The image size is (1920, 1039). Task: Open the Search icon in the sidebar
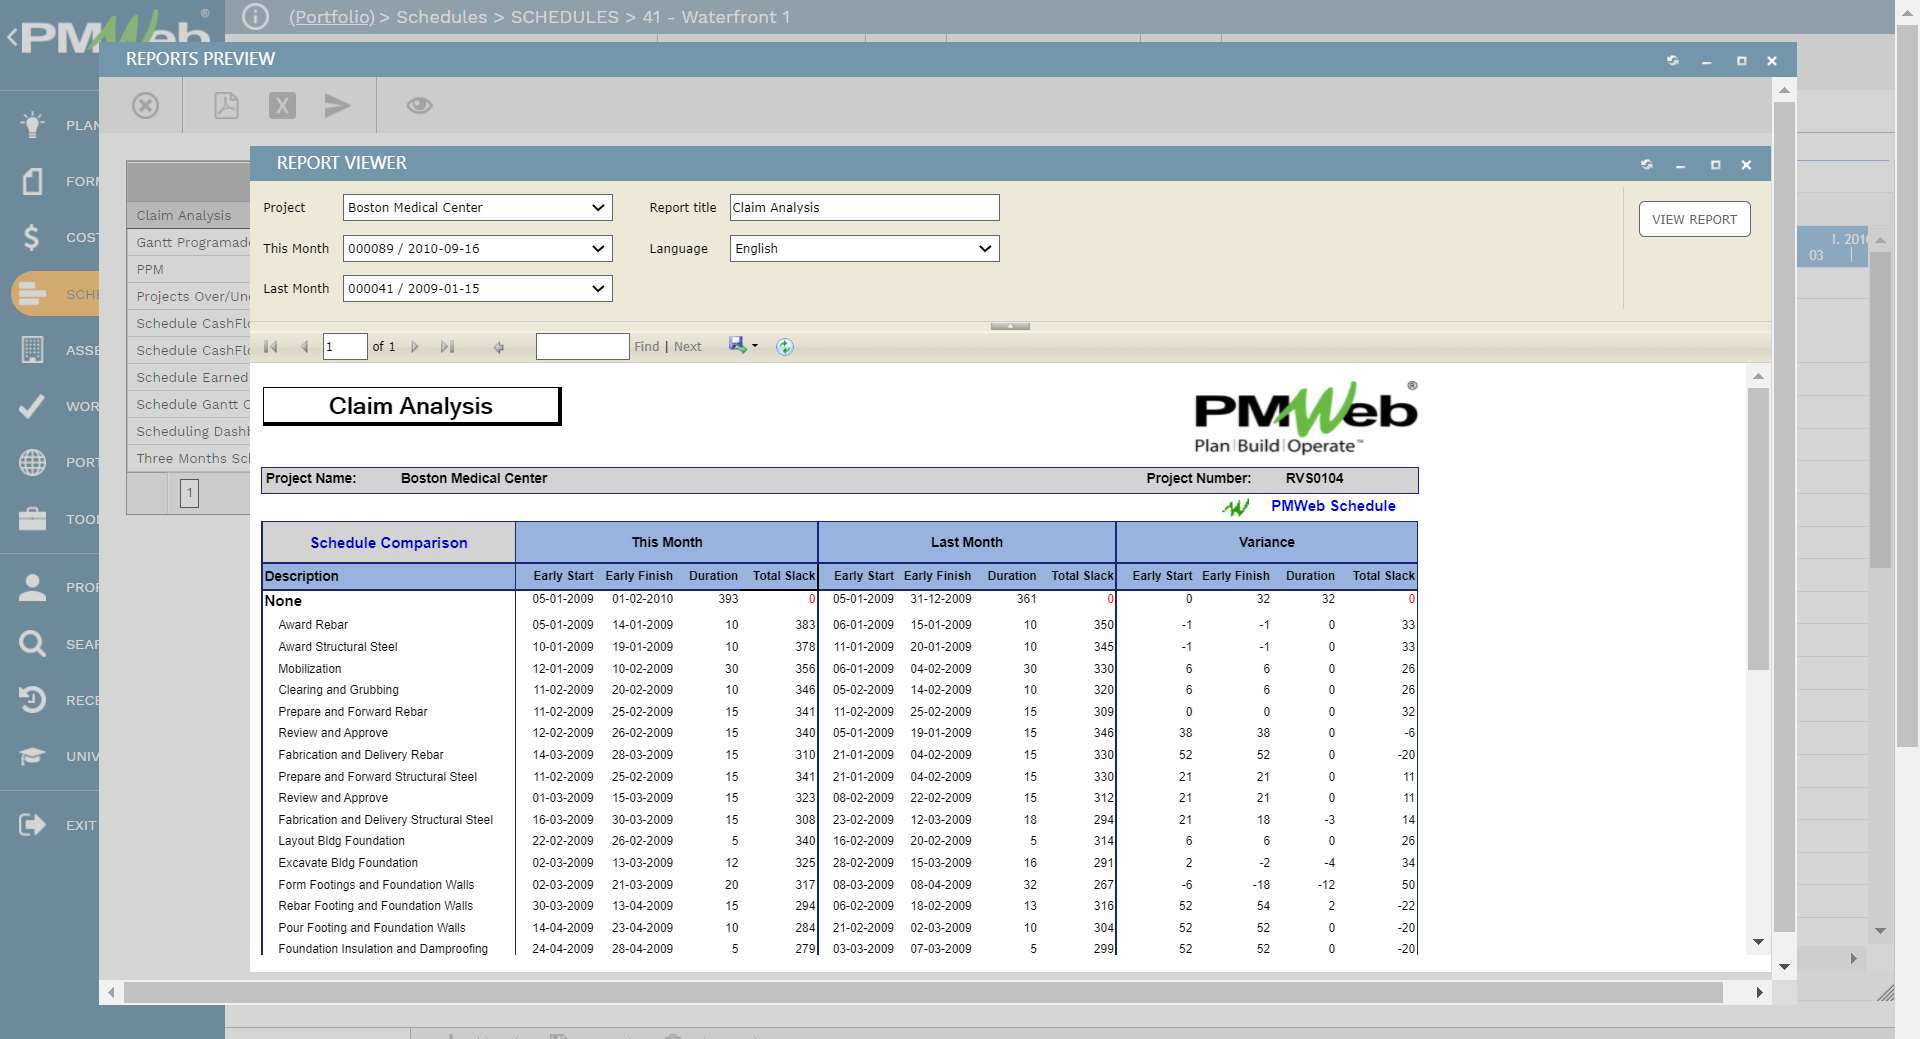pyautogui.click(x=31, y=643)
